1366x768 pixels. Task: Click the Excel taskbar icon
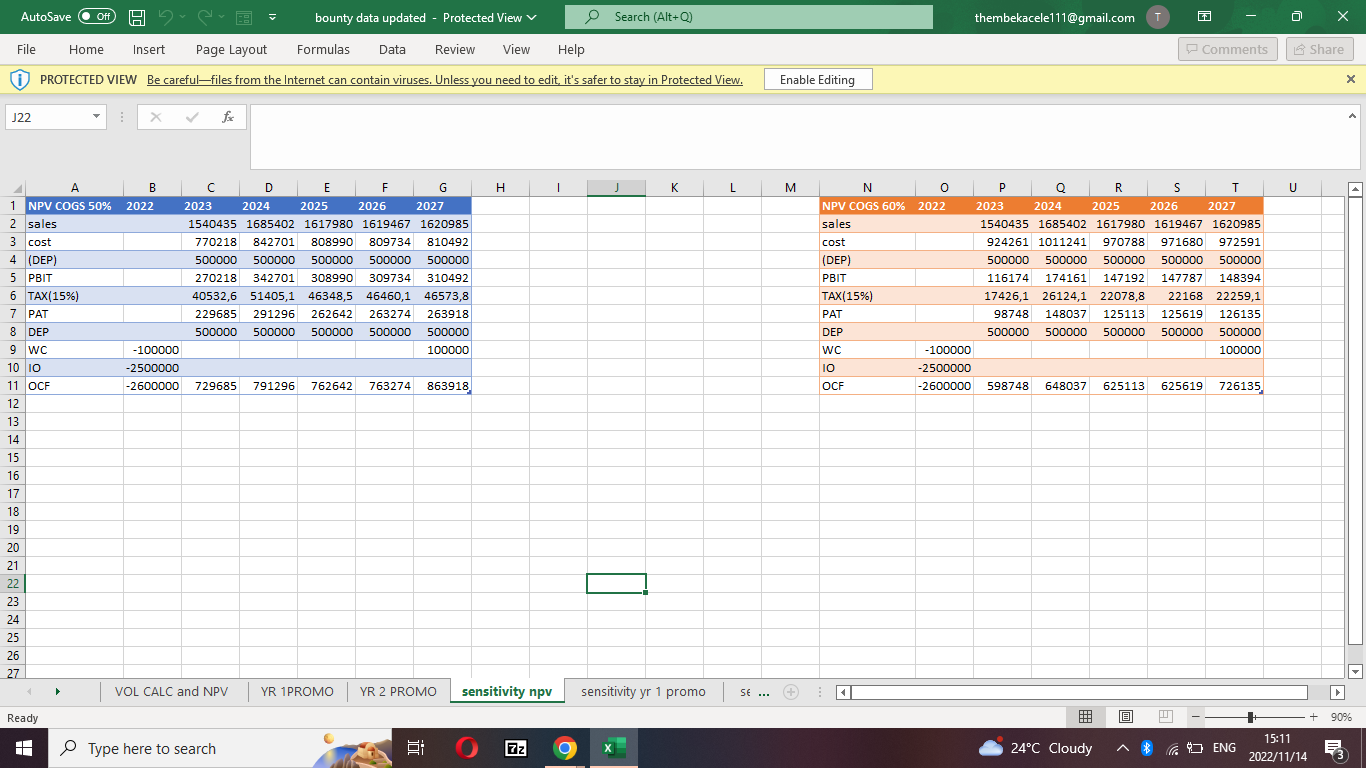tap(613, 748)
